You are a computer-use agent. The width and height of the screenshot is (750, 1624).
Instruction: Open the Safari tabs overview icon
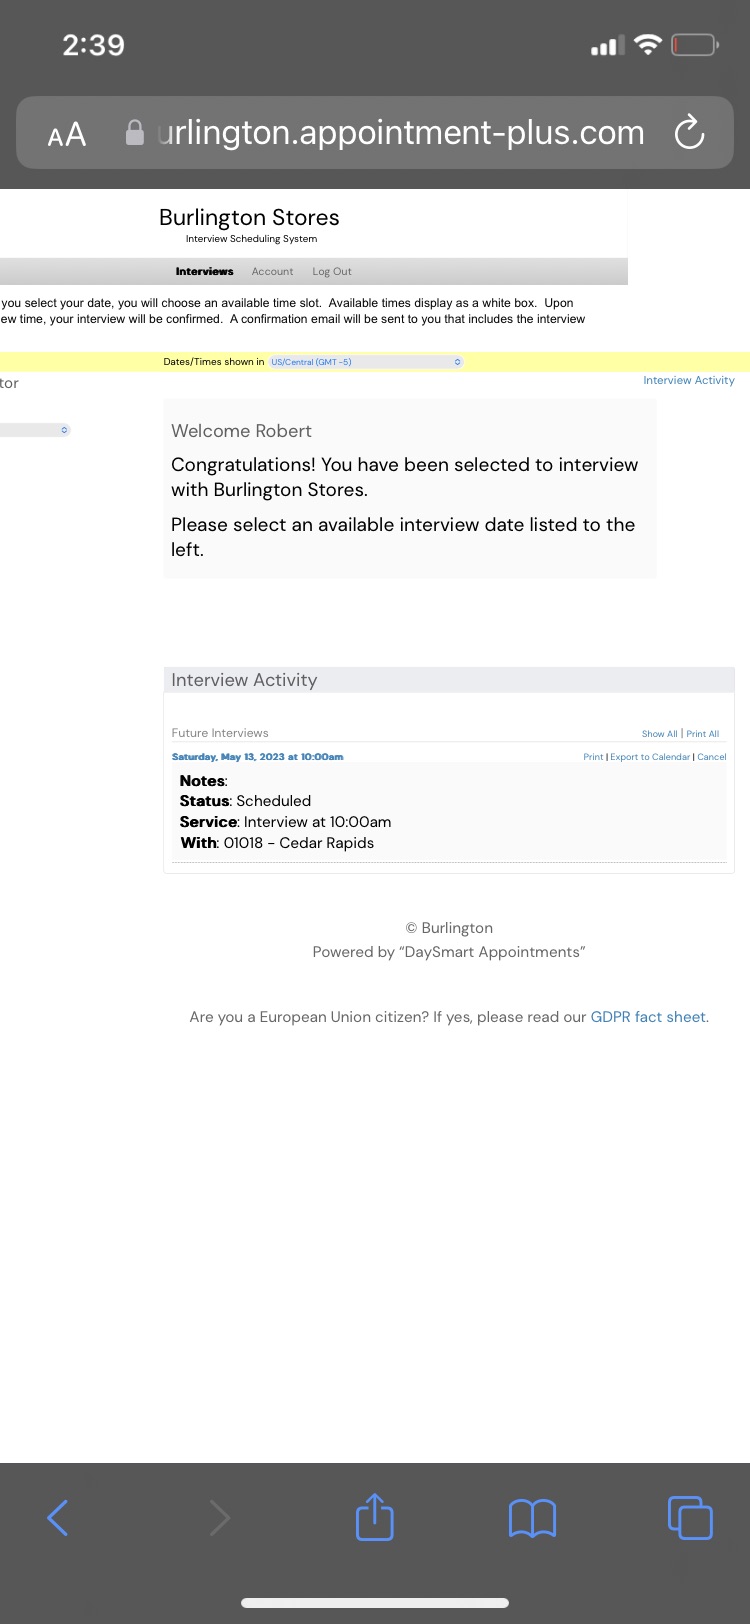click(x=690, y=1517)
